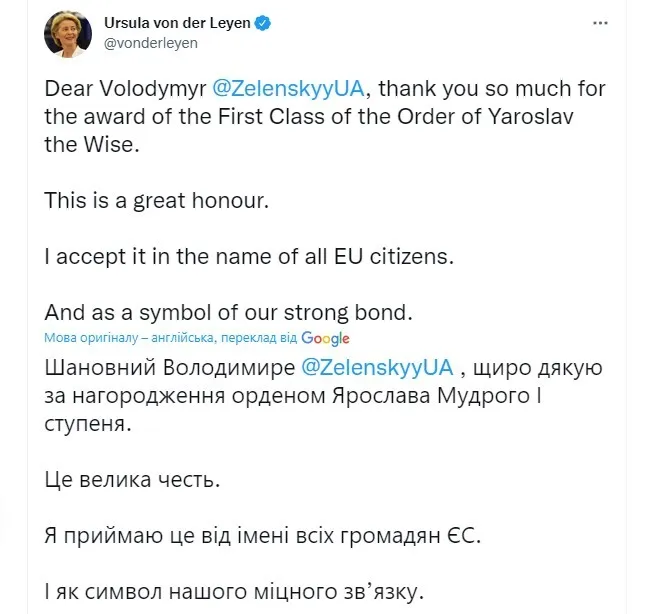Click the Google logo in translation credit
Viewport: 654px width, 614px height.
tap(325, 338)
